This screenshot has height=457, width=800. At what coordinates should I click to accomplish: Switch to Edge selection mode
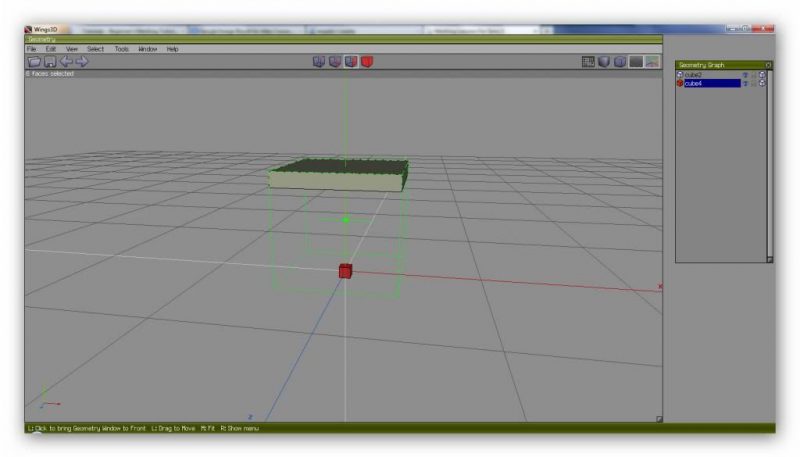point(335,62)
